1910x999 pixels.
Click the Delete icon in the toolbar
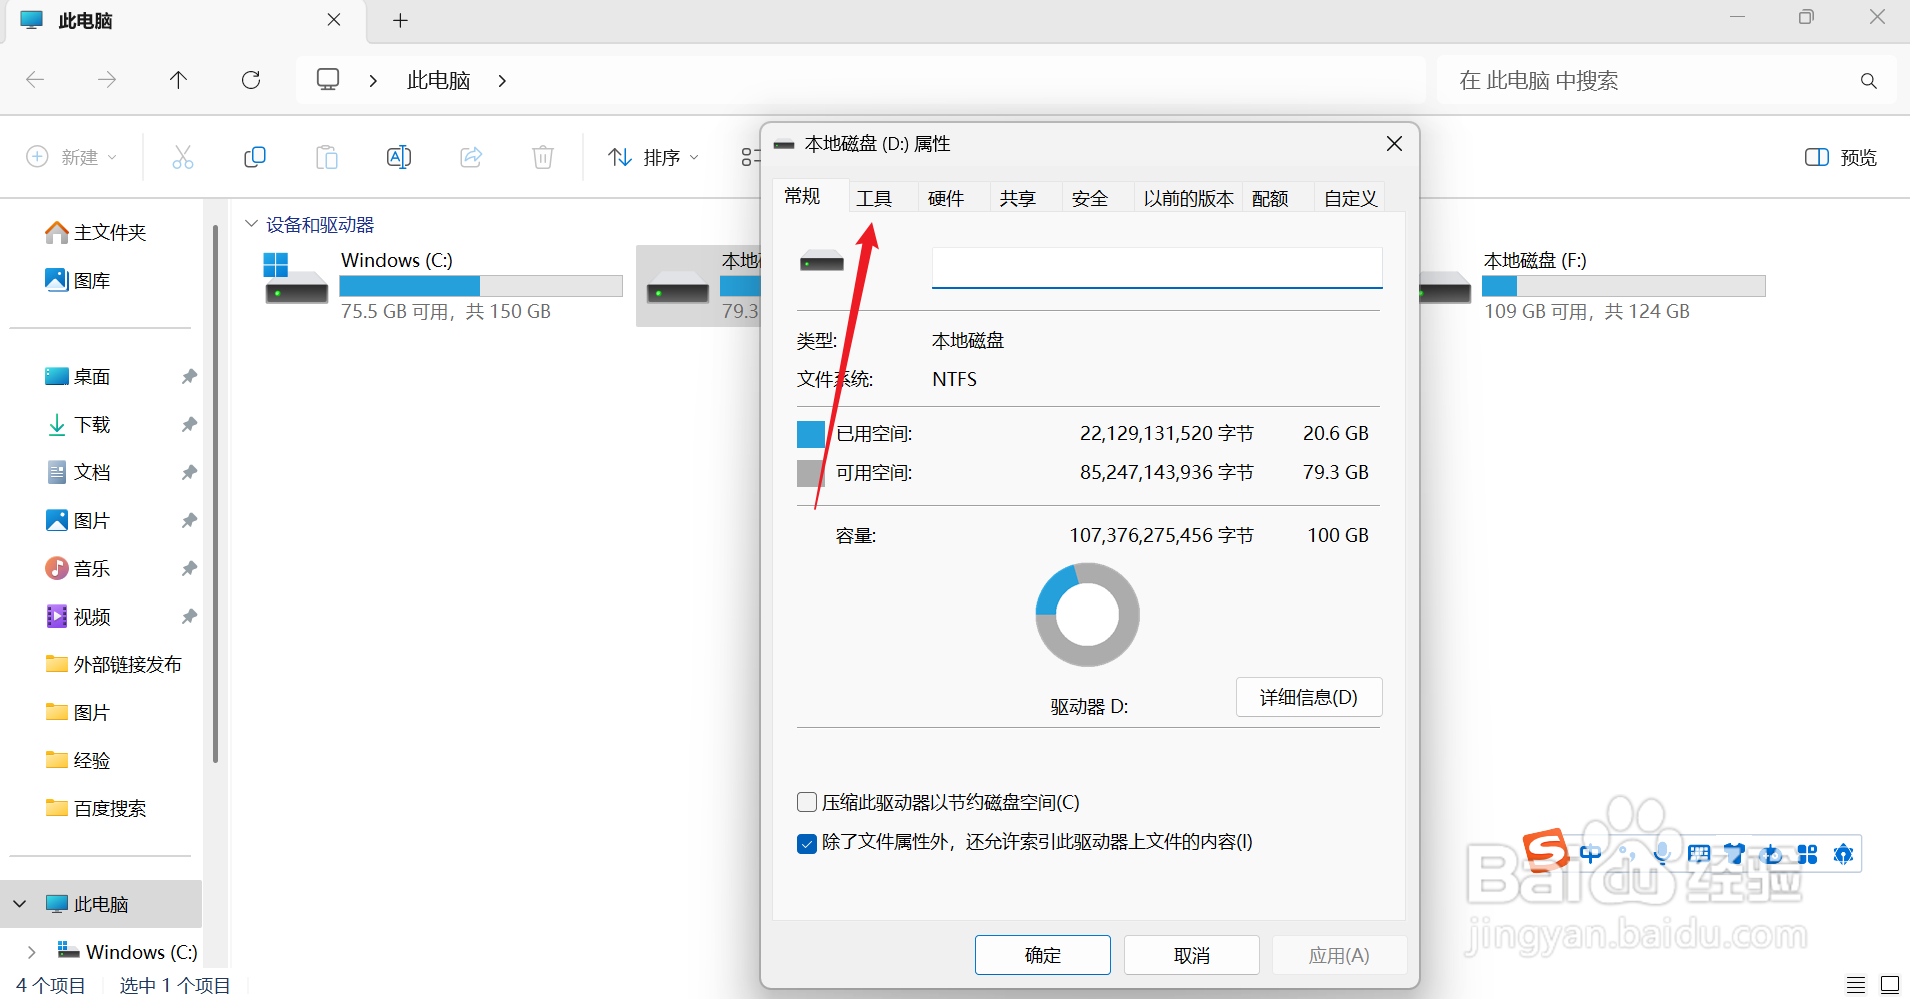tap(543, 157)
